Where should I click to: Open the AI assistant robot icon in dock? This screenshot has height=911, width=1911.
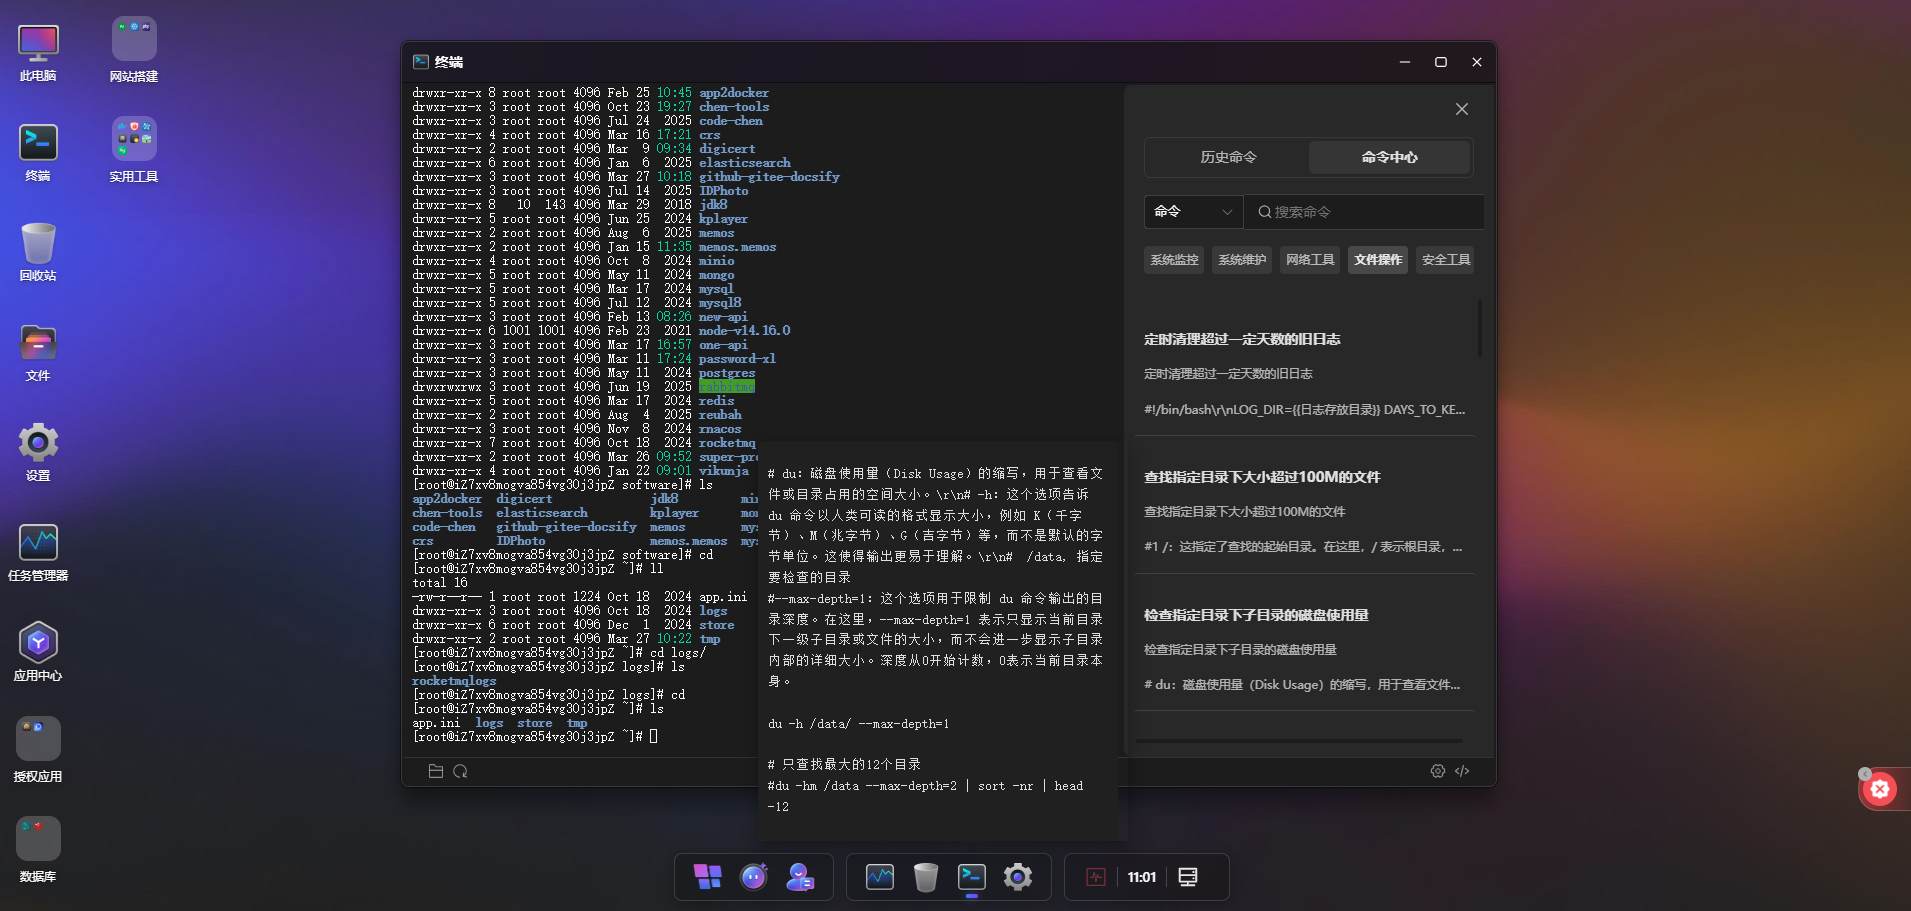coord(753,877)
